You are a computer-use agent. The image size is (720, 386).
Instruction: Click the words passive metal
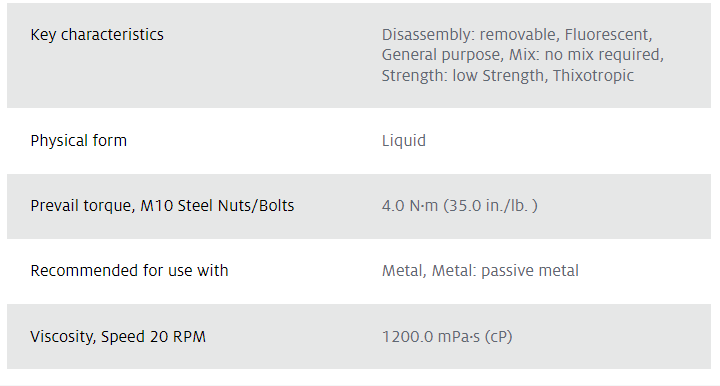pyautogui.click(x=530, y=271)
